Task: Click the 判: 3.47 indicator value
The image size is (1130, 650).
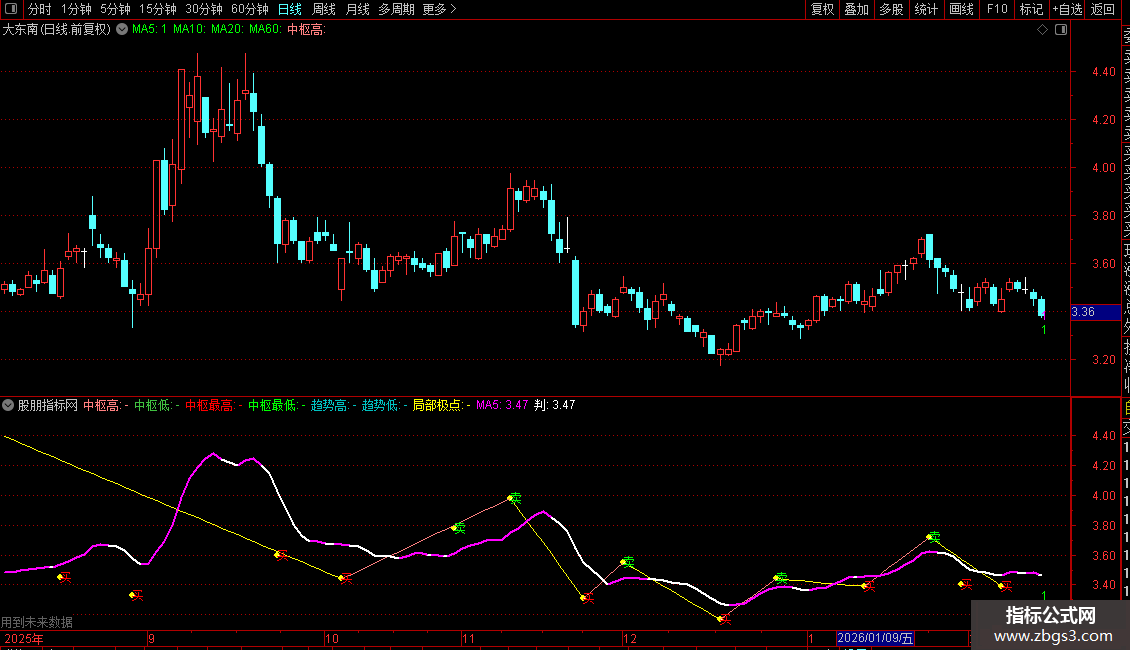Action: click(554, 405)
